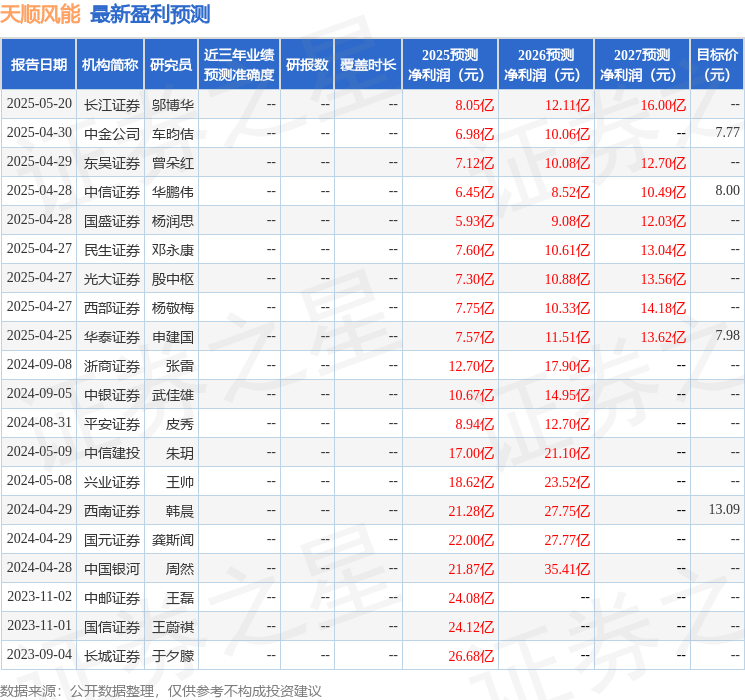The image size is (745, 700).
Task: Select analyst 武佳雄
Action: [x=173, y=395]
